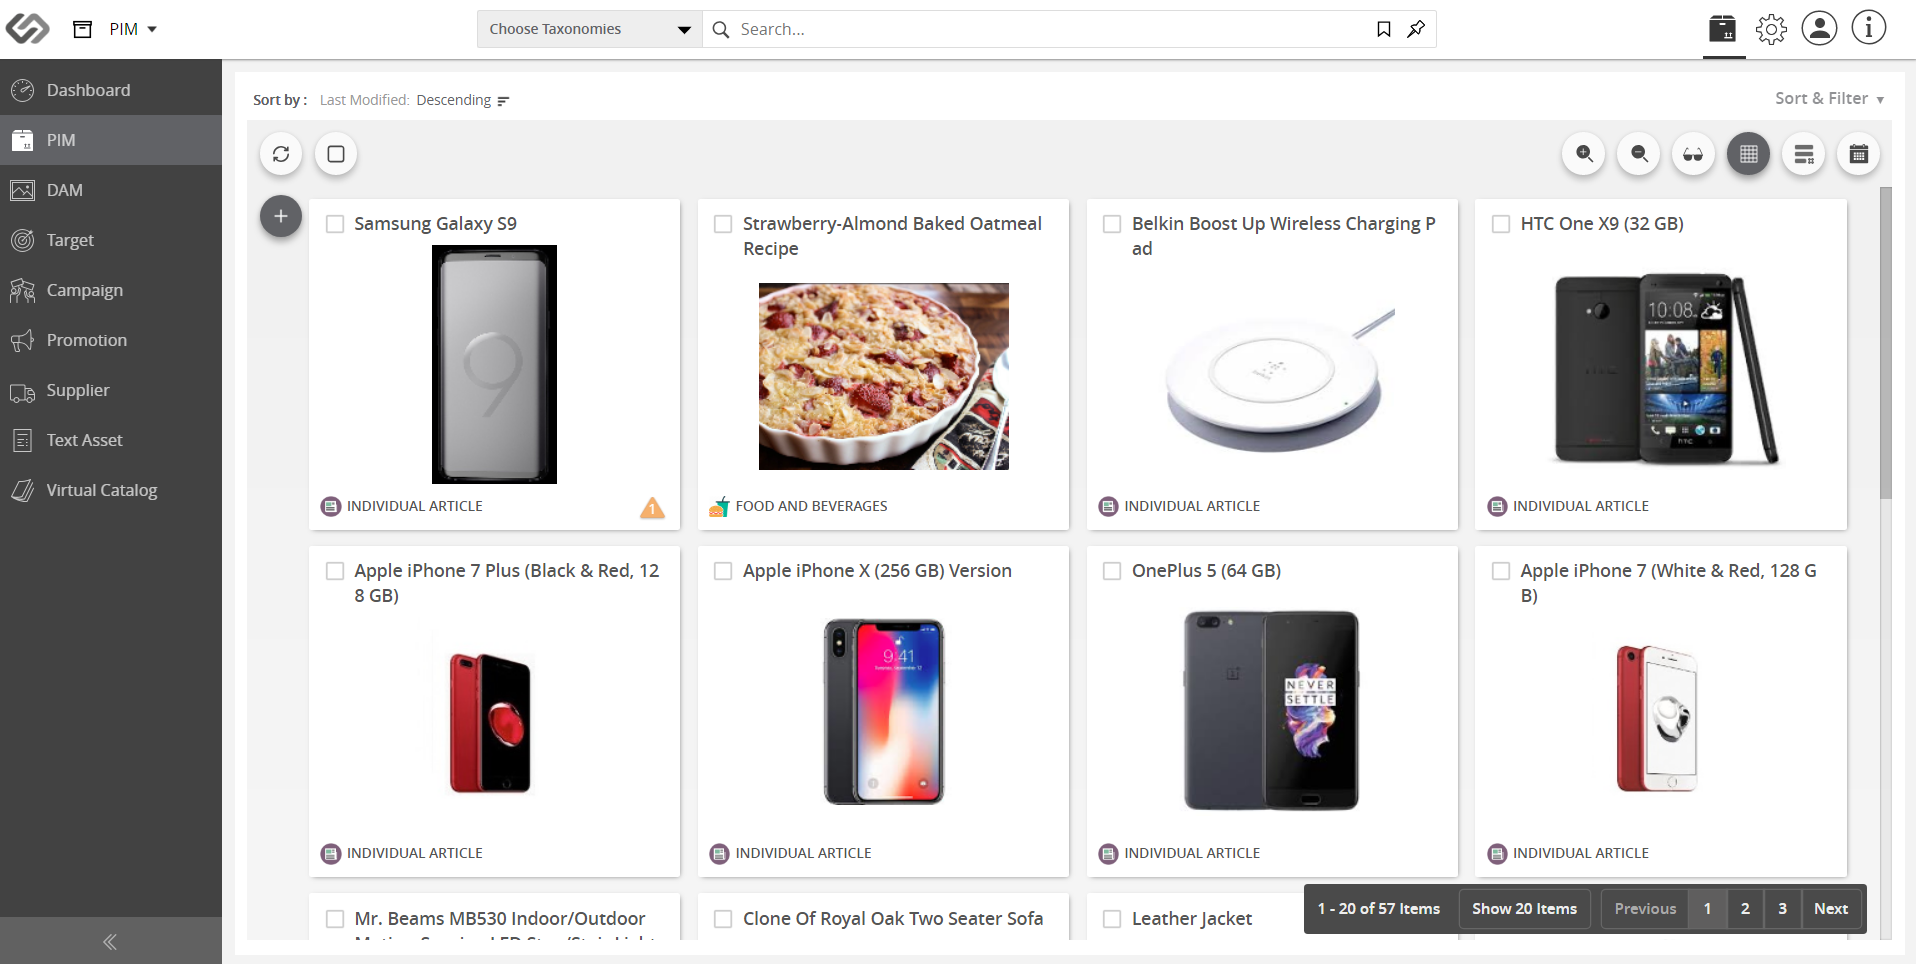Screen dimensions: 1916x964
Task: Open the baked oatmeal thumbnail
Action: pos(884,376)
